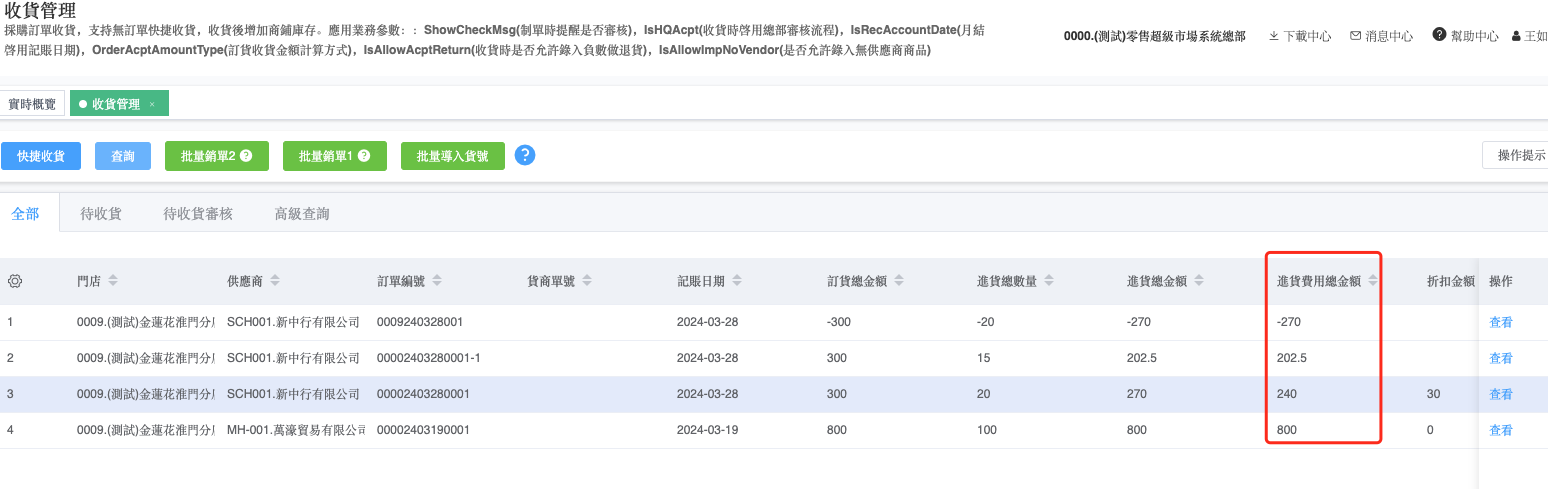Screen dimensions: 1548x489
Task: Click the blue help question-mark icon
Action: [x=525, y=155]
